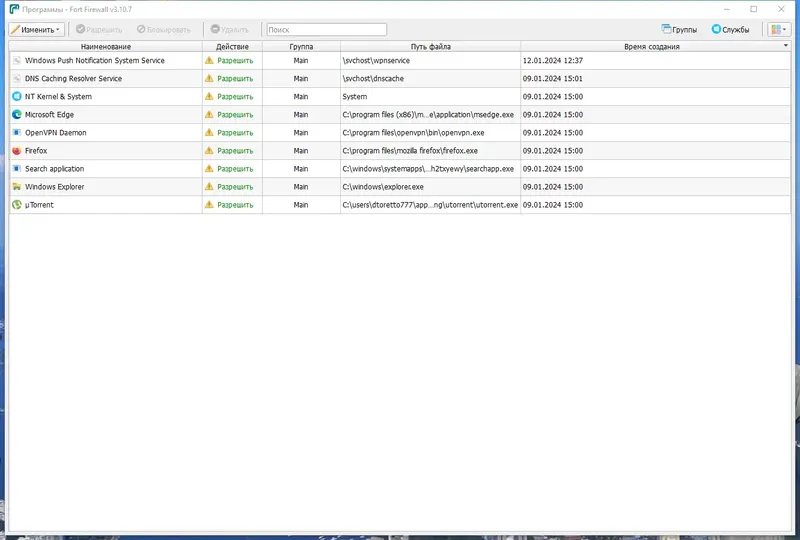The image size is (800, 540).
Task: Open the Группы groups window
Action: point(679,30)
